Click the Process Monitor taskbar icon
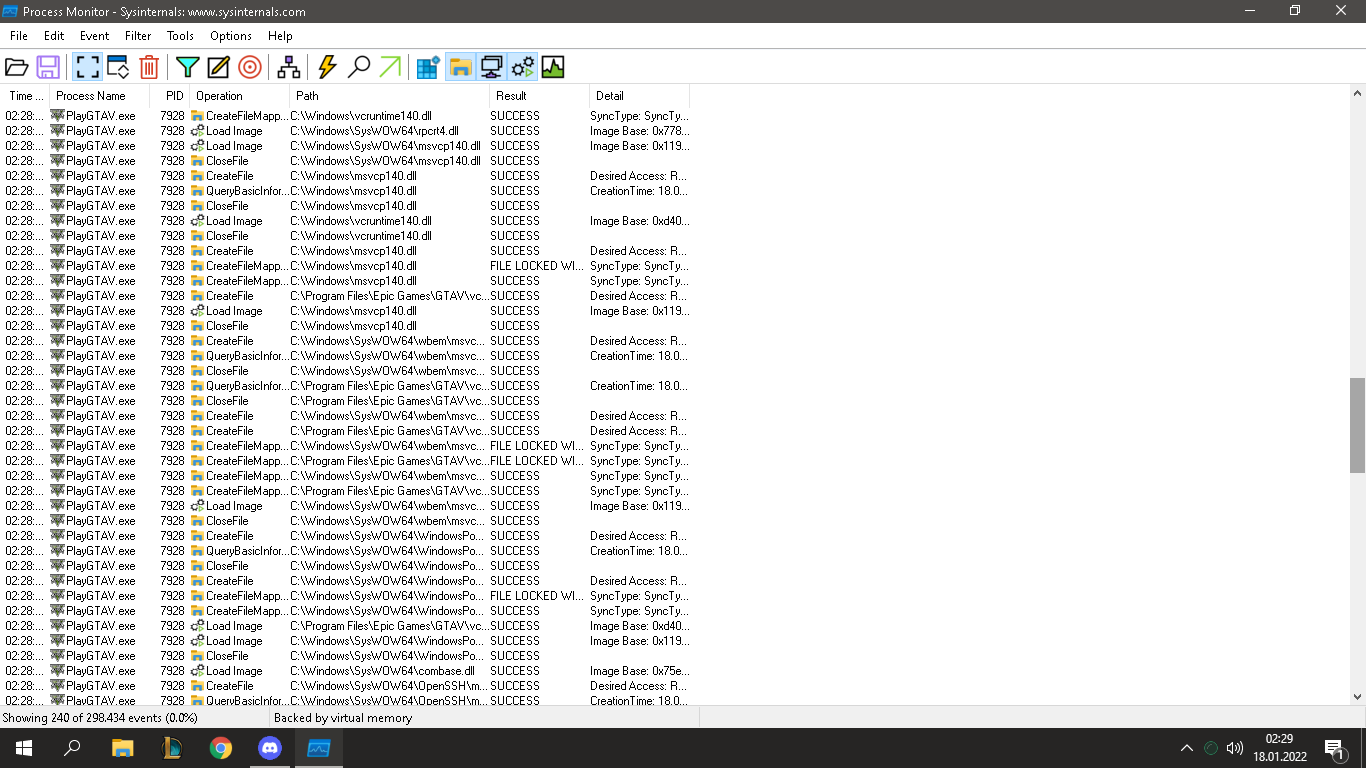The image size is (1366, 768). pyautogui.click(x=319, y=748)
